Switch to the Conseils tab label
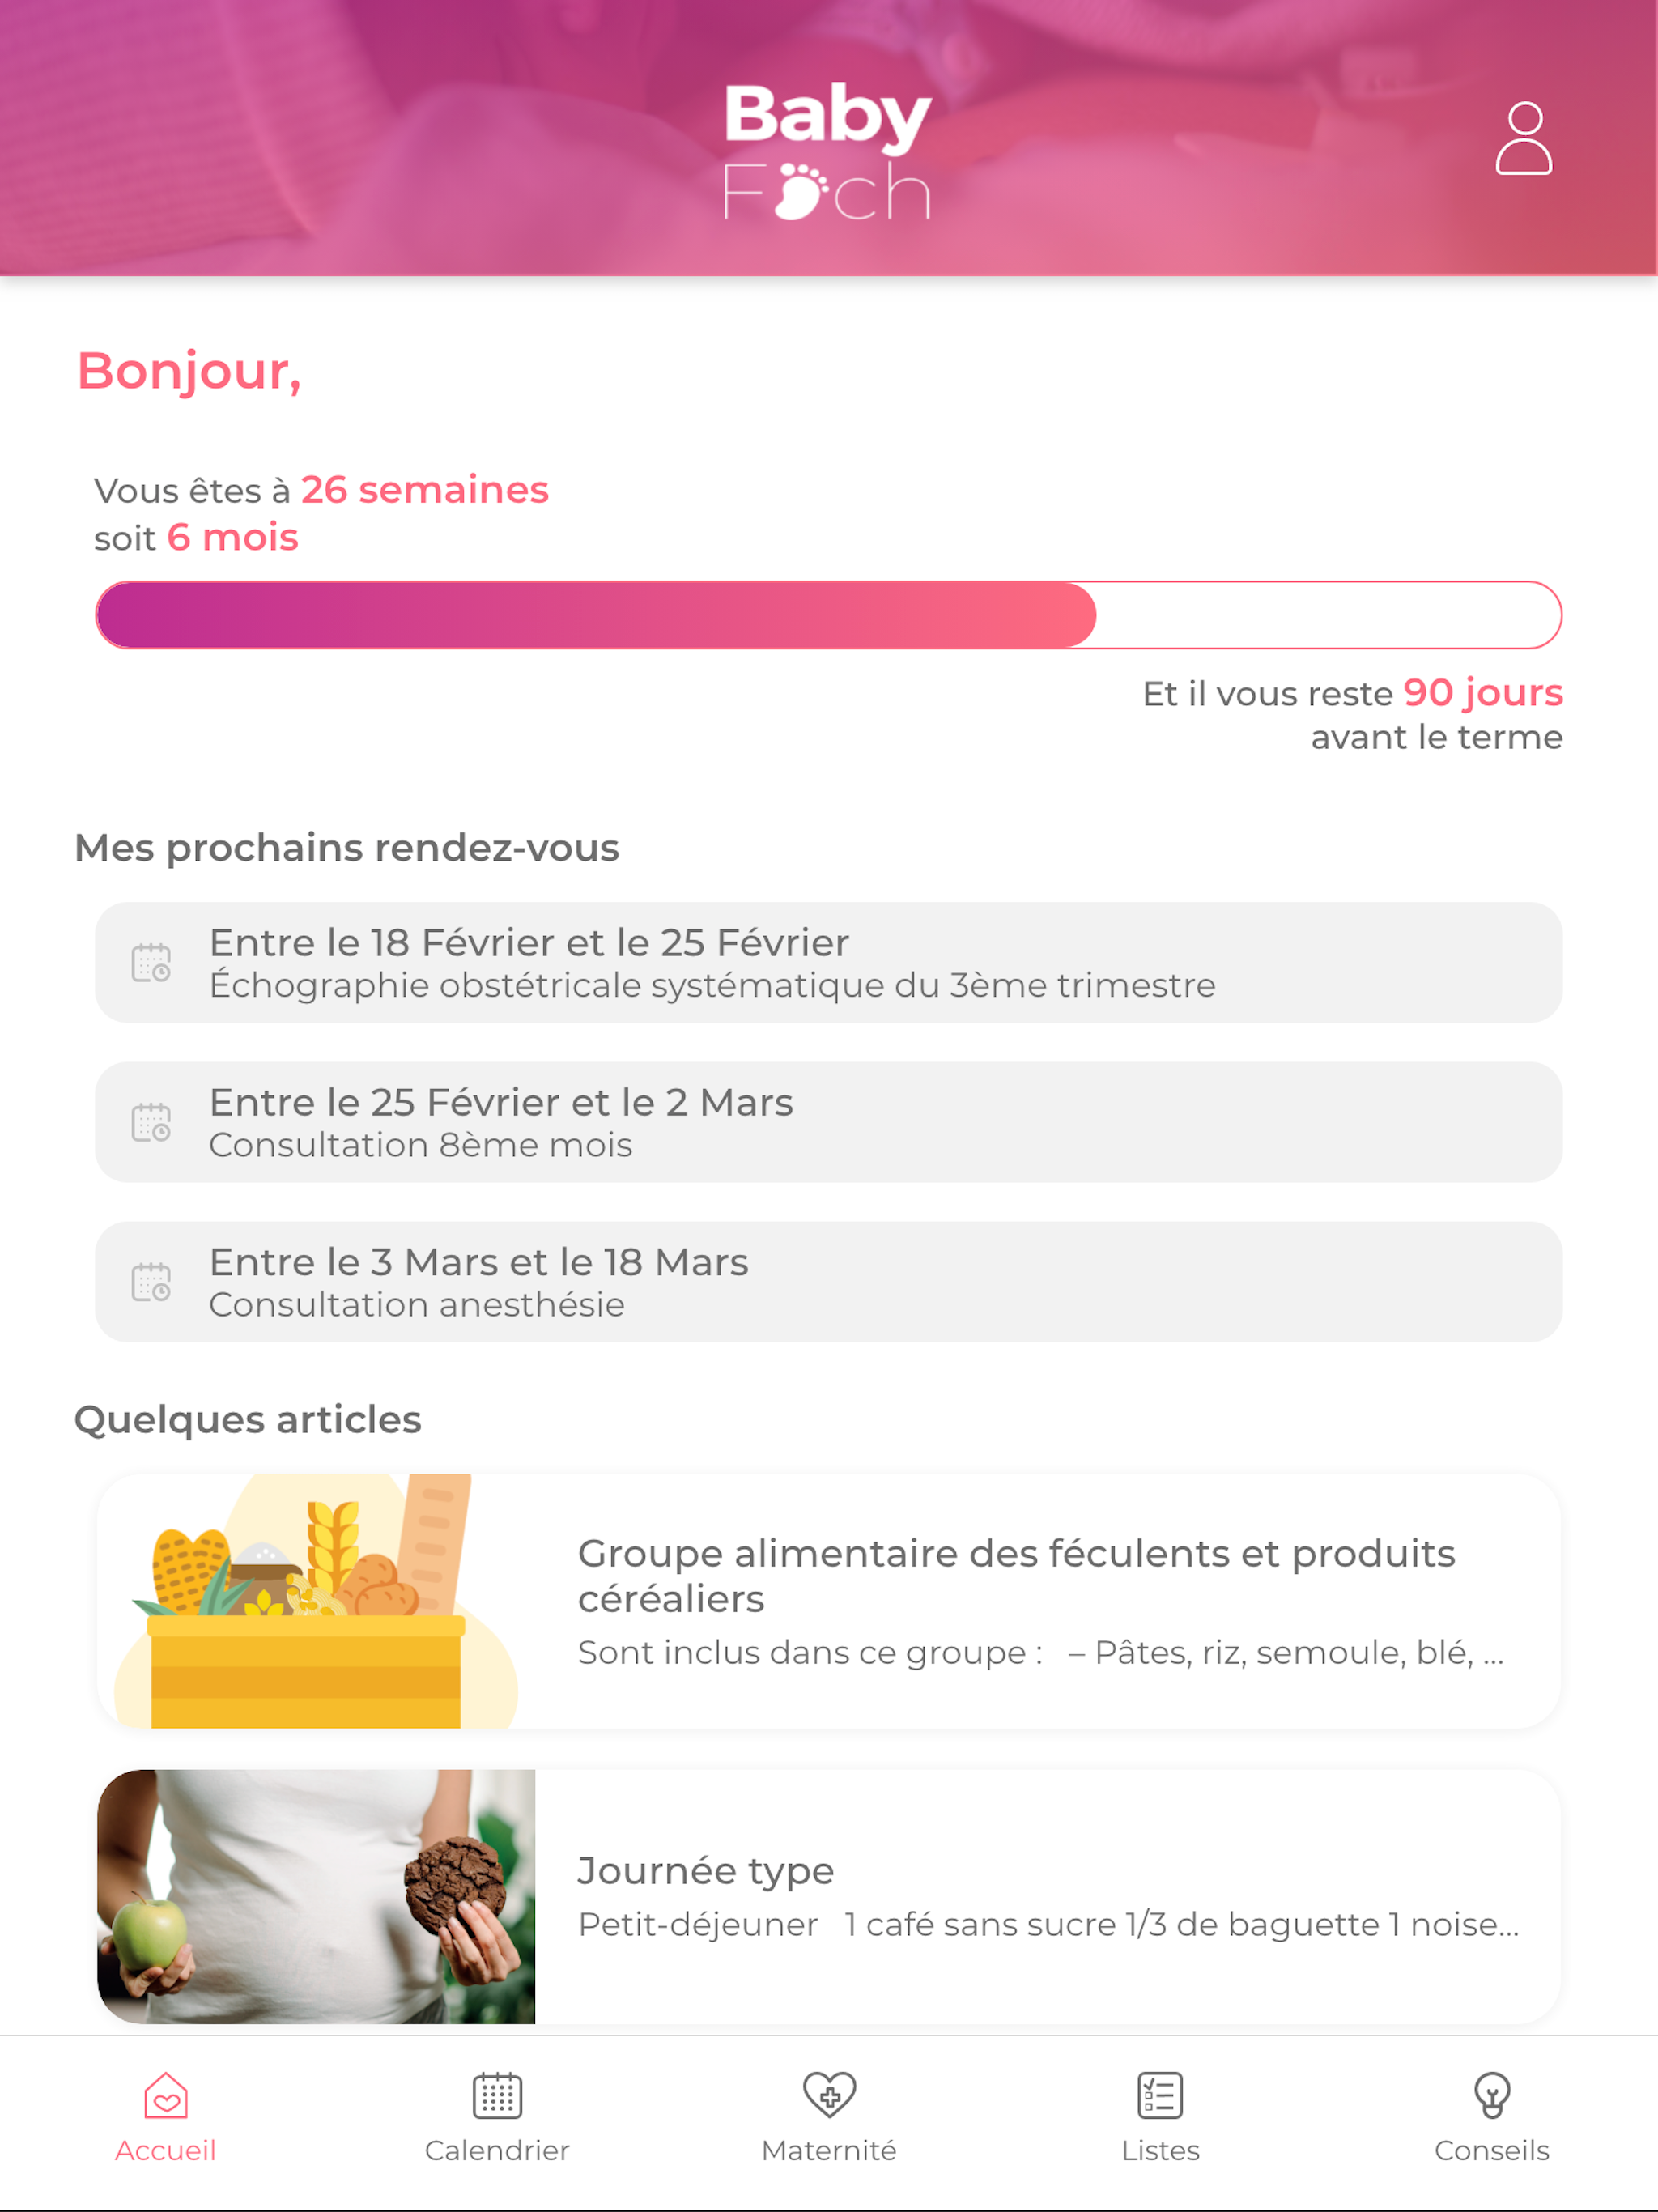The image size is (1658, 2212). coord(1491,2150)
